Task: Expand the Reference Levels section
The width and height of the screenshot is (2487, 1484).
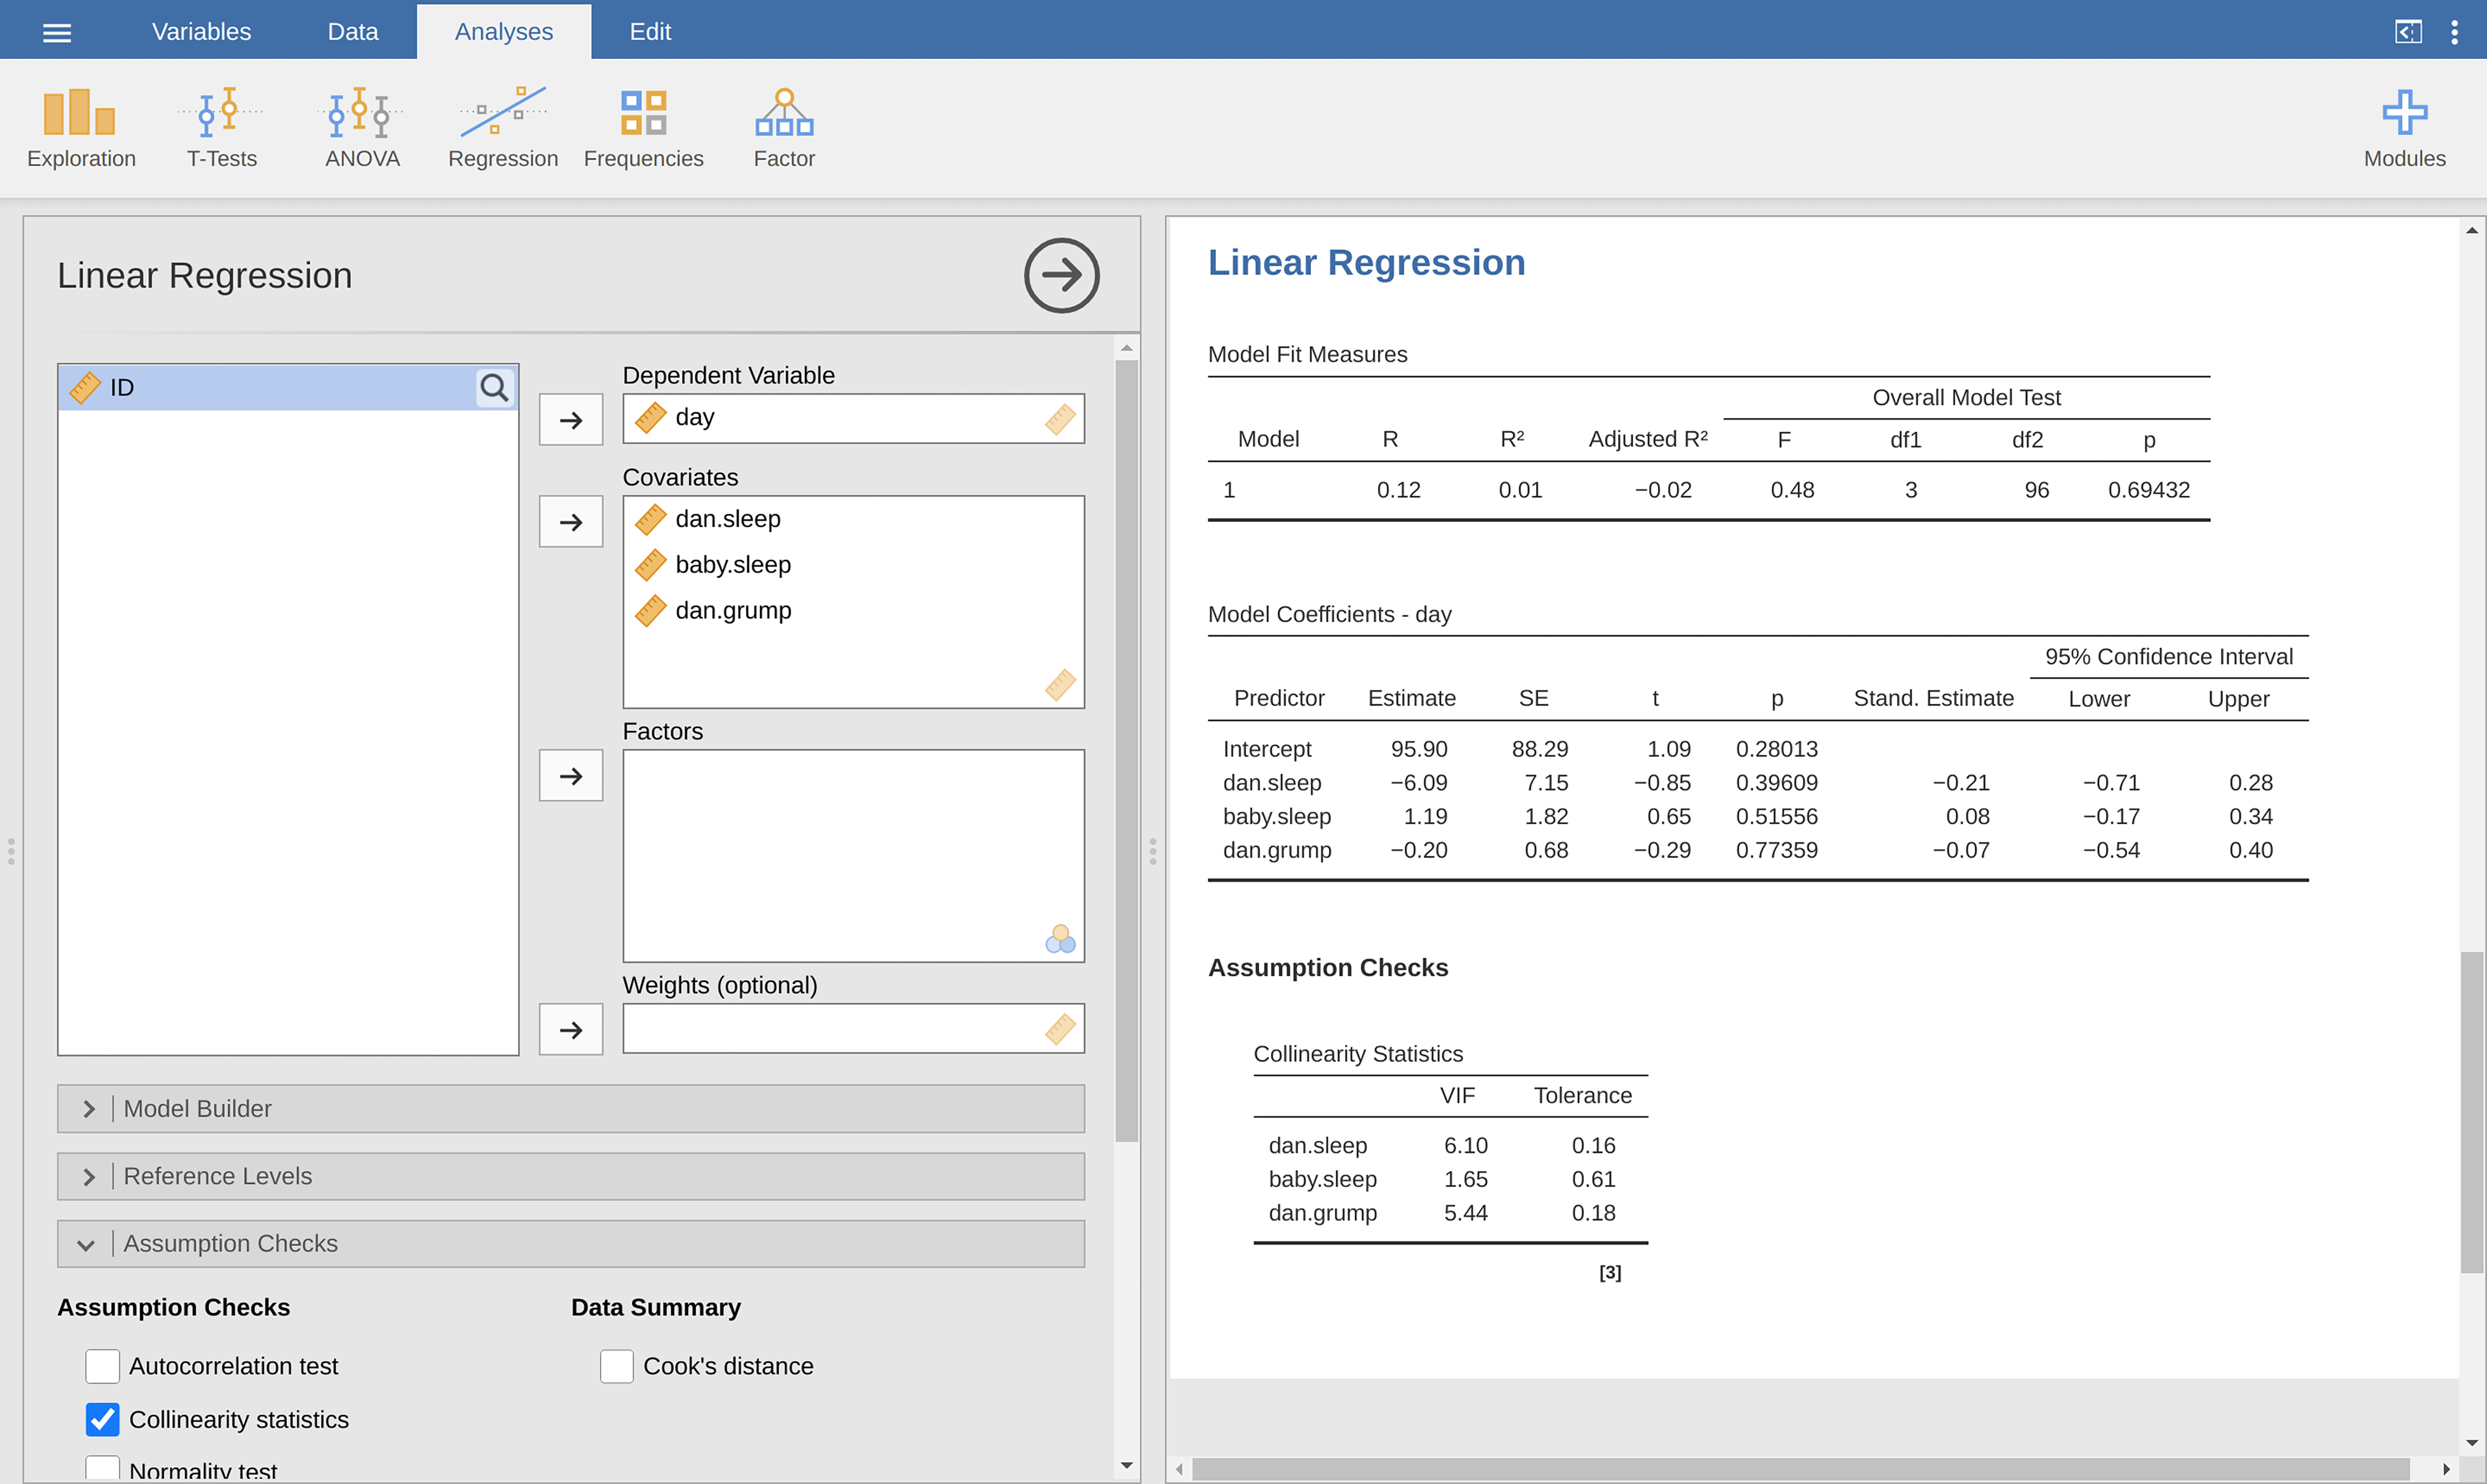Action: coord(571,1176)
